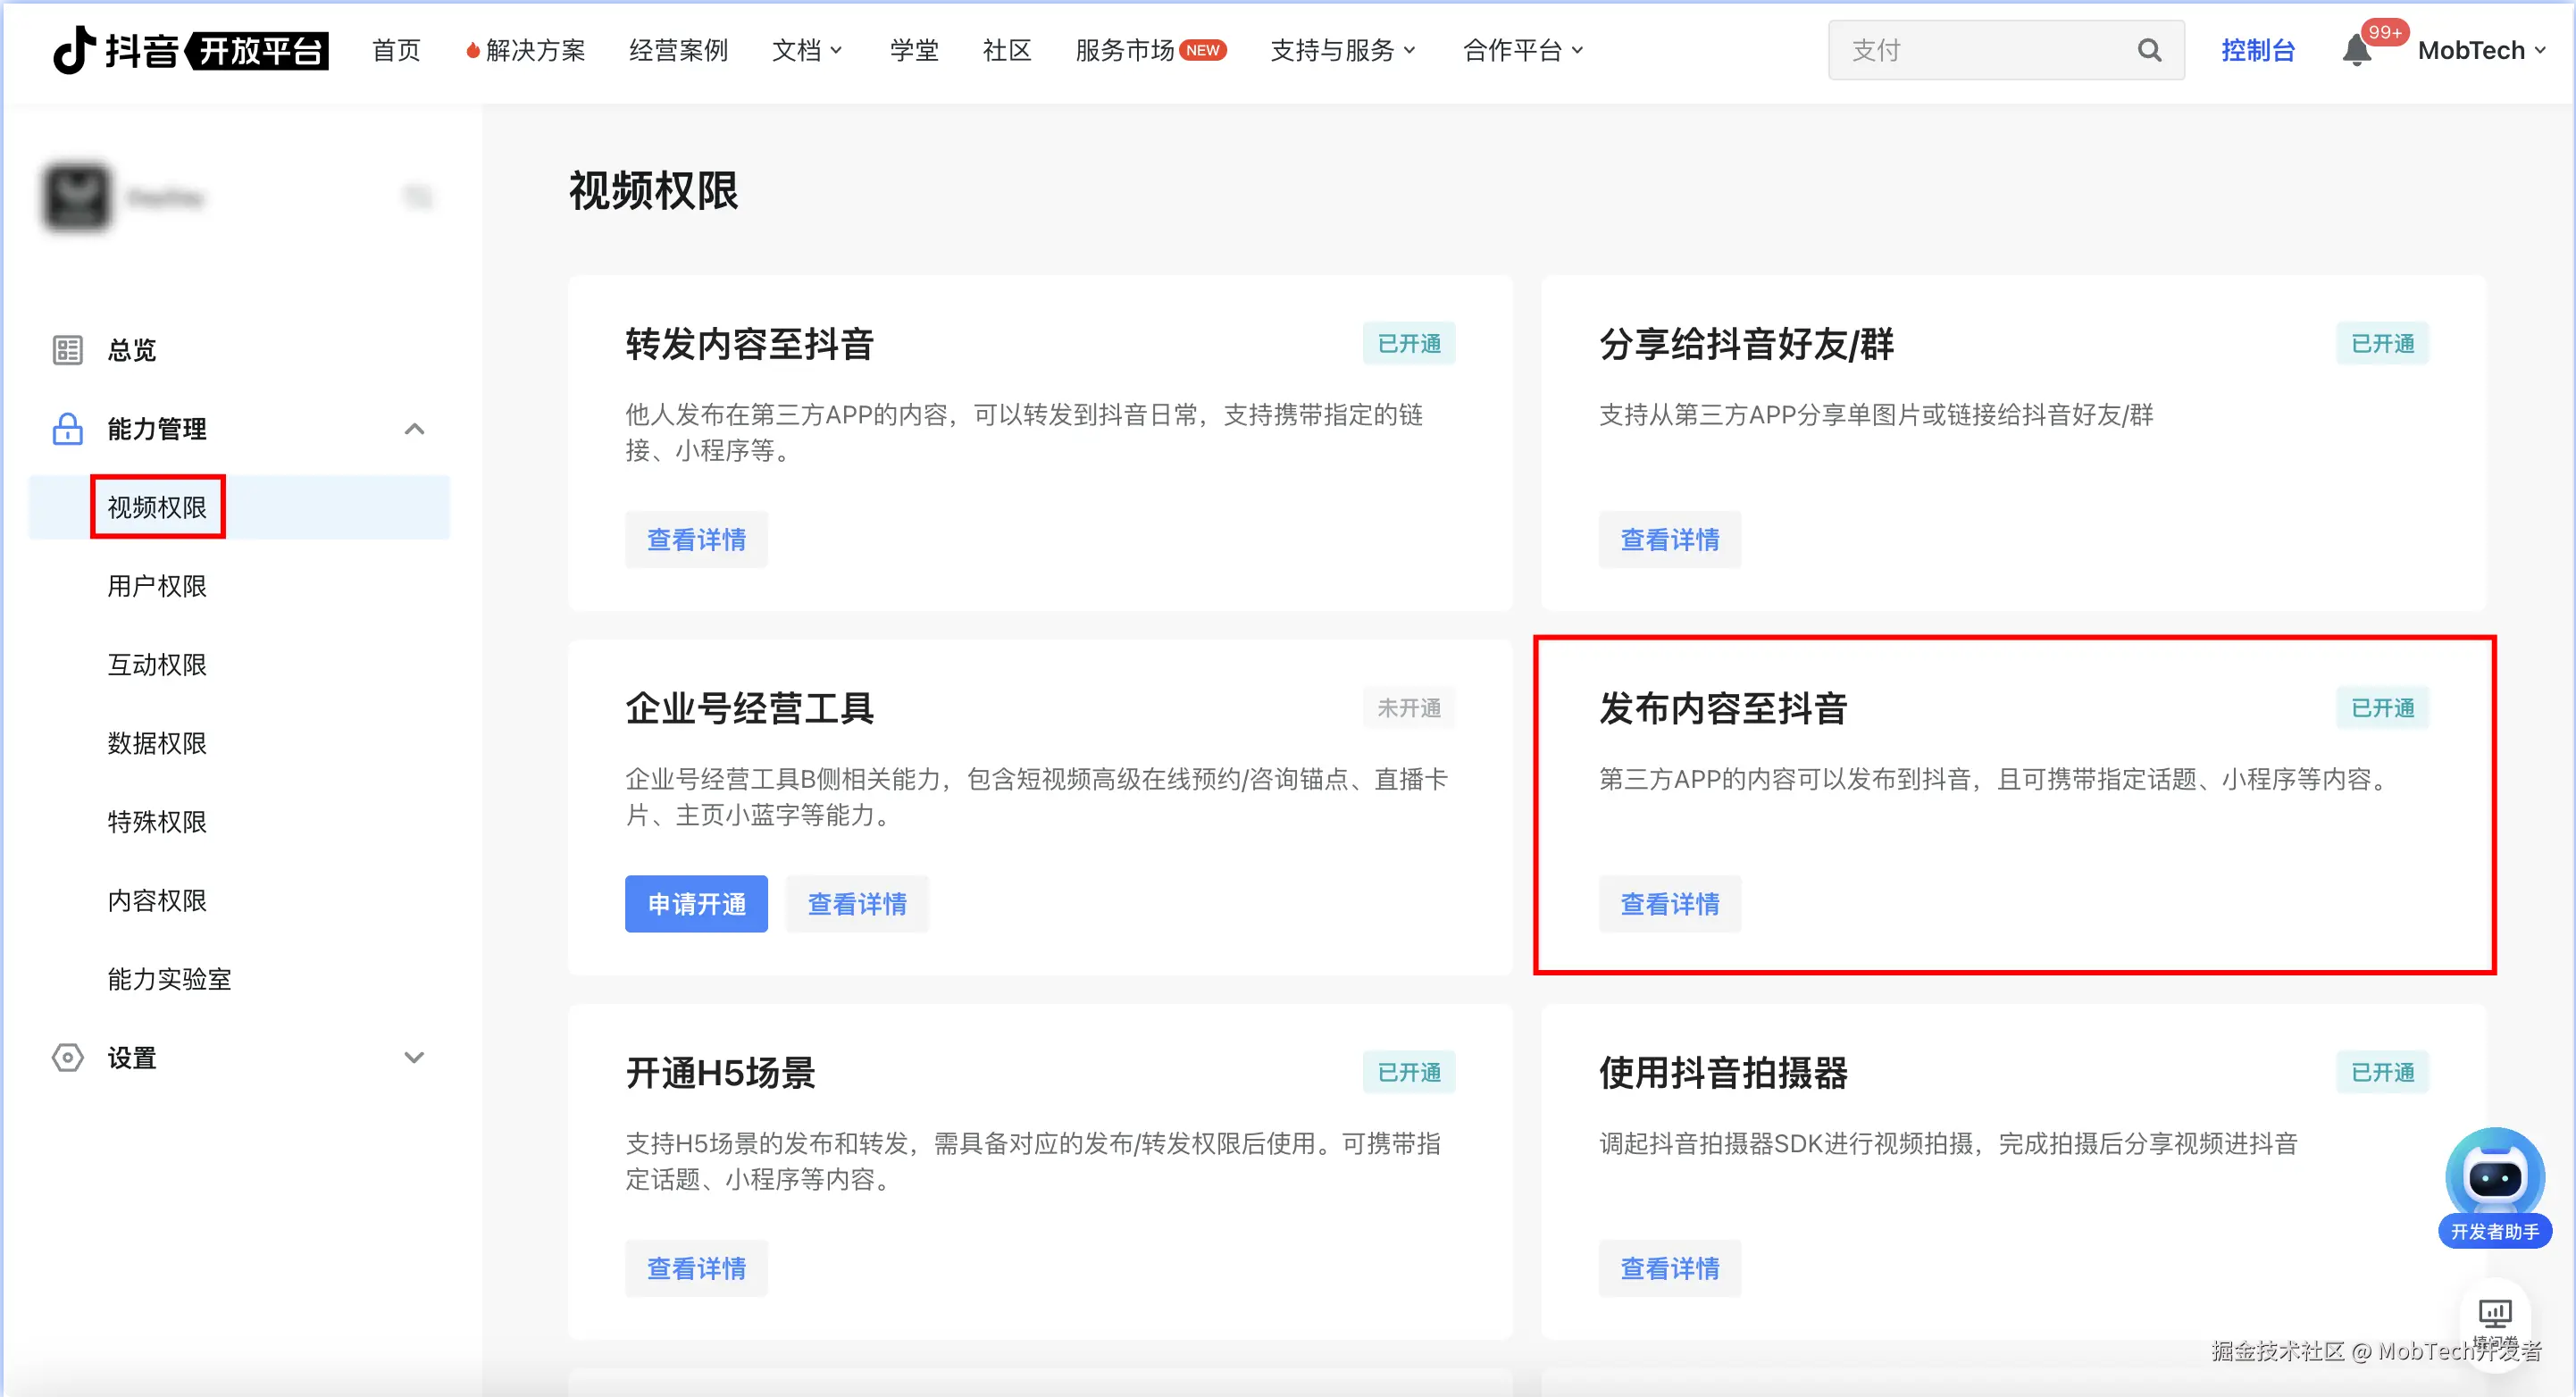View details for 分享给抖音好友/群
Screen dimensions: 2576x1397
point(1669,540)
